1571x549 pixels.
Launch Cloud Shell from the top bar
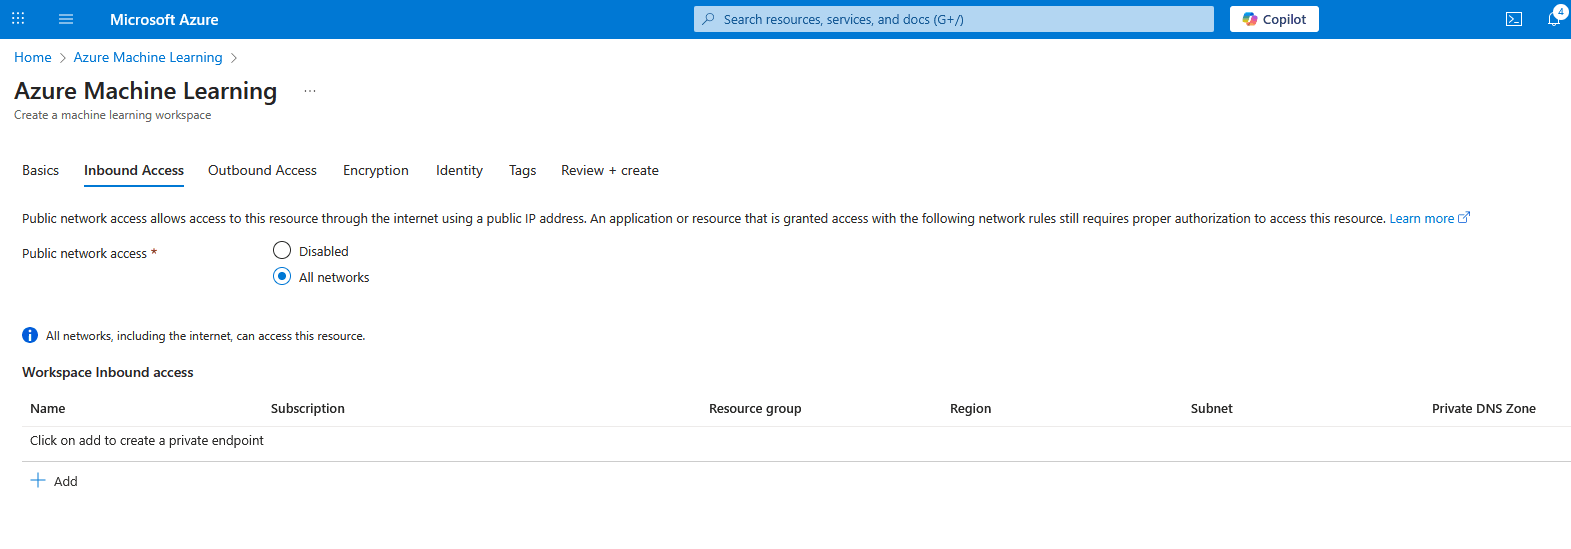click(x=1514, y=19)
